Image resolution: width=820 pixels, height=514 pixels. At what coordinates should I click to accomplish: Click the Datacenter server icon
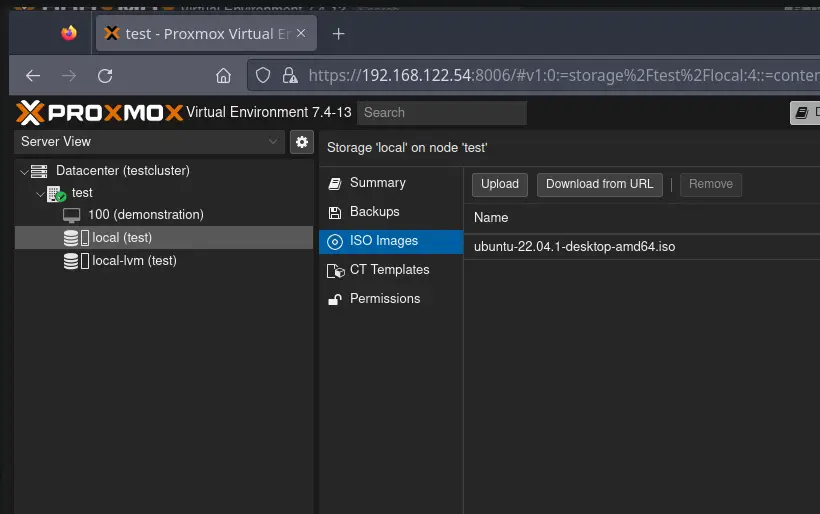39,170
